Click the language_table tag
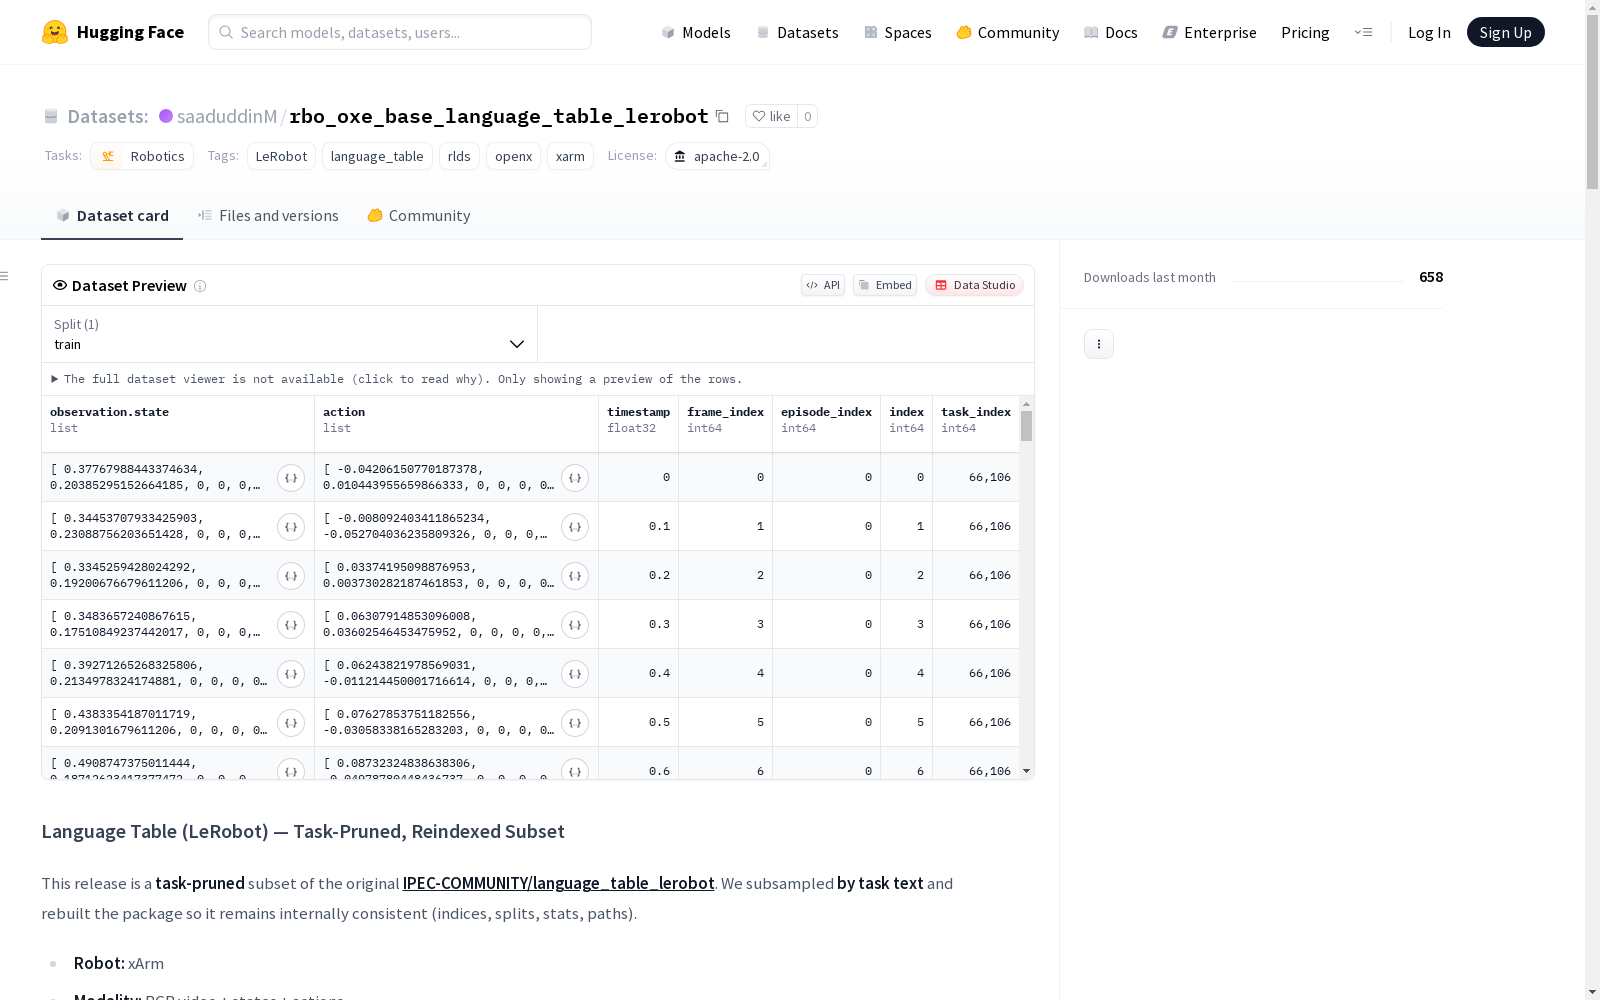 coord(377,156)
